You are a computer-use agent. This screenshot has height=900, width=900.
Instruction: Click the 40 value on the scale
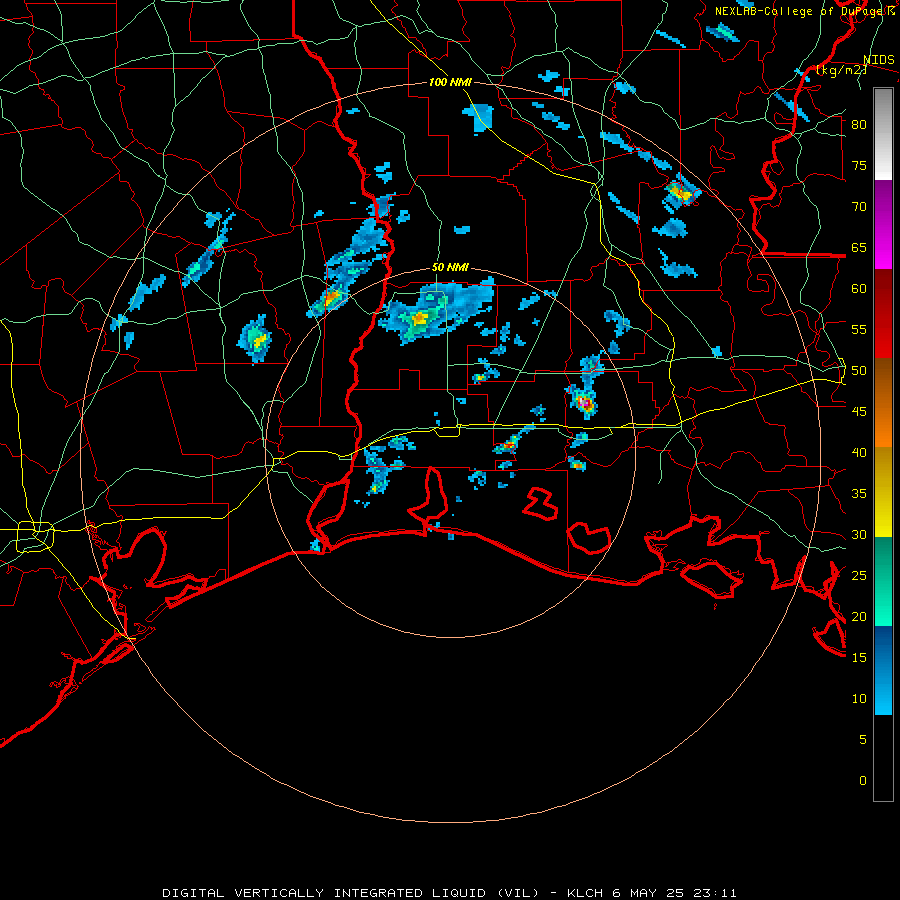point(859,453)
